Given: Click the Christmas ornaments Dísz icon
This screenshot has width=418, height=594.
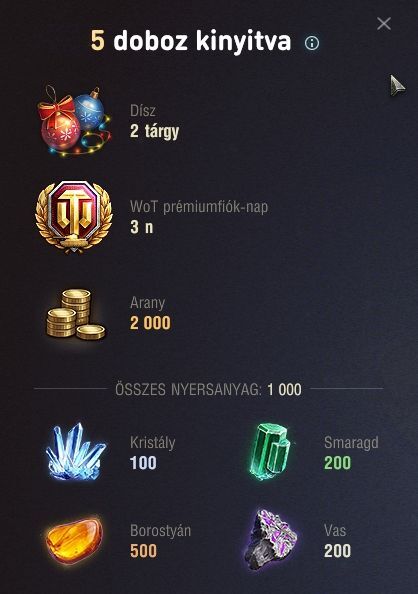Looking at the screenshot, I should click(74, 120).
